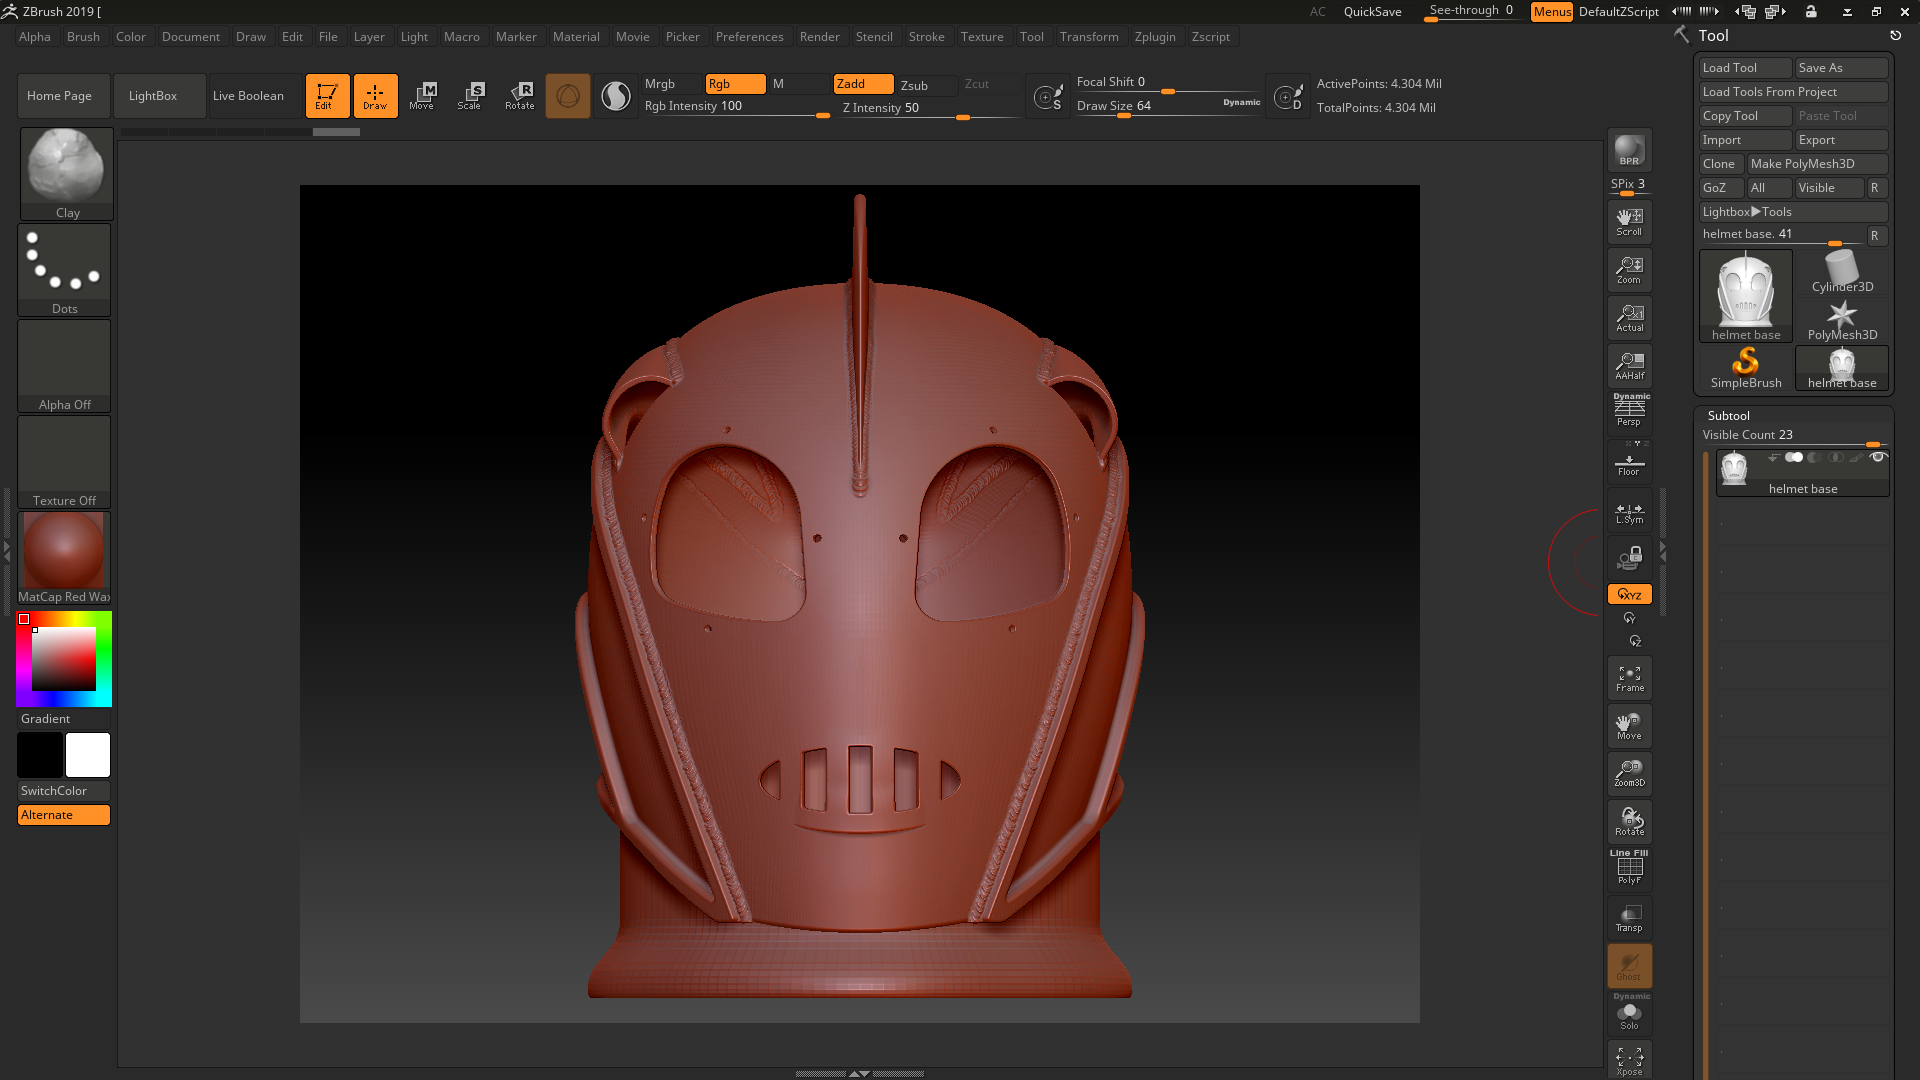Select the Cylinder3D tool
The height and width of the screenshot is (1080, 1920).
coord(1842,272)
